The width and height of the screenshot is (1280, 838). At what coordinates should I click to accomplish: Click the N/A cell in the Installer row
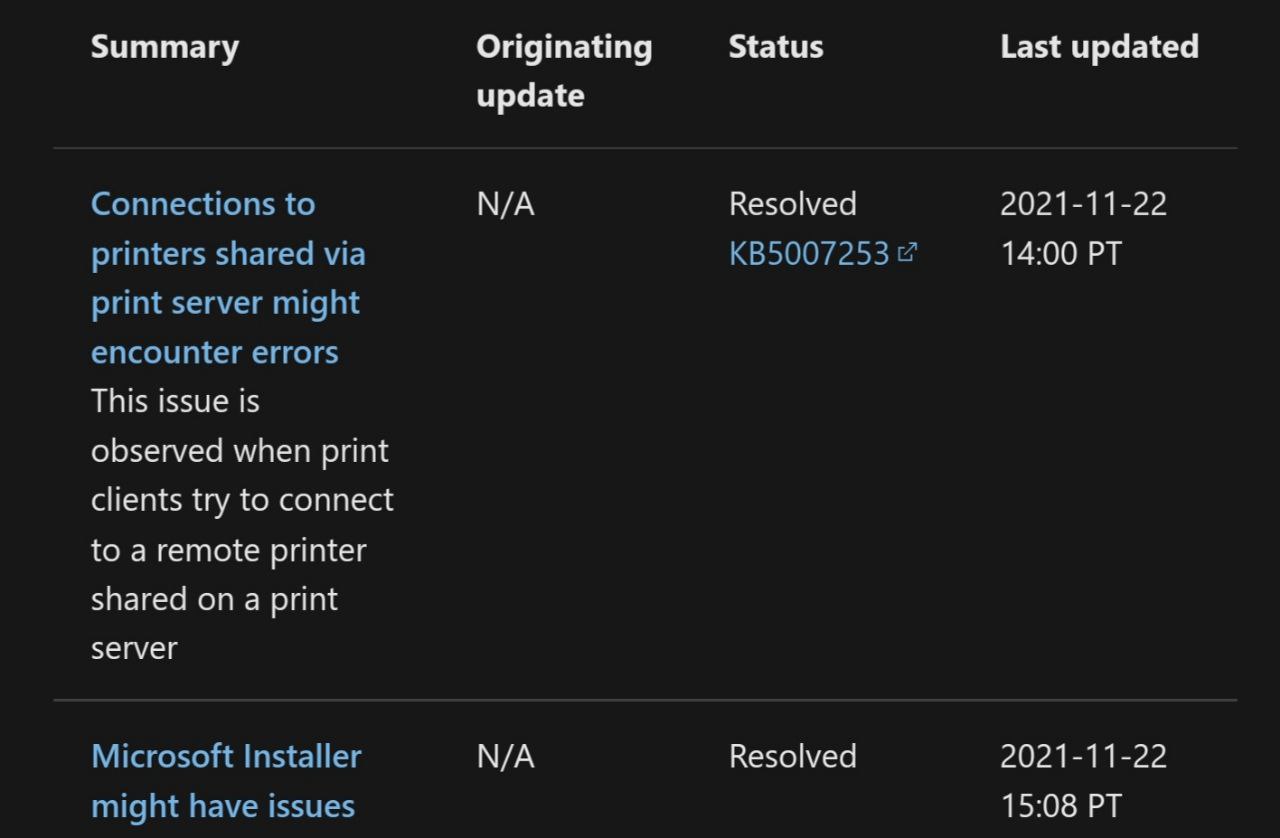506,757
